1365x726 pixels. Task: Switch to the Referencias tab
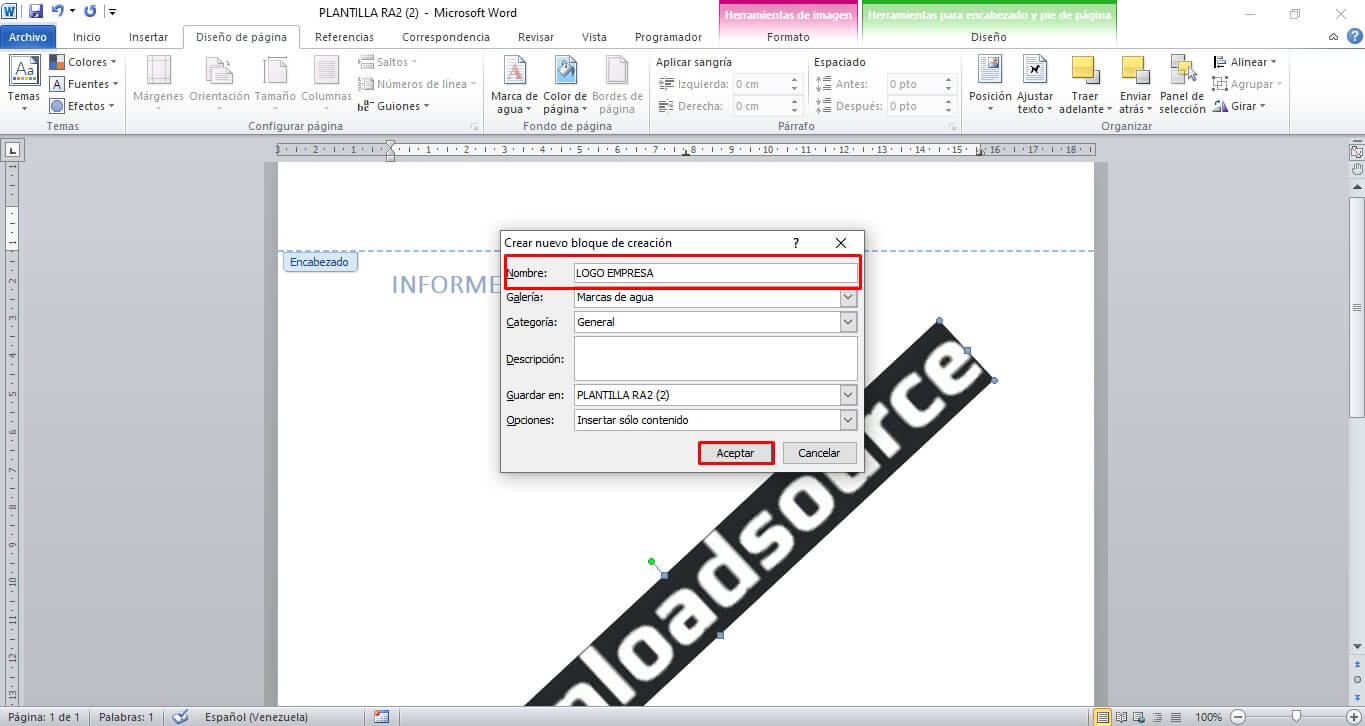[344, 37]
